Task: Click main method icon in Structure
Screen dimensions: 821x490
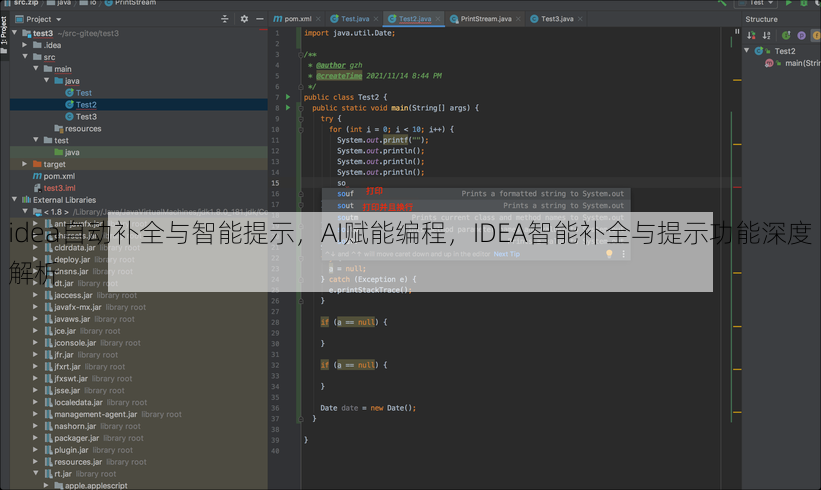Action: (x=769, y=63)
